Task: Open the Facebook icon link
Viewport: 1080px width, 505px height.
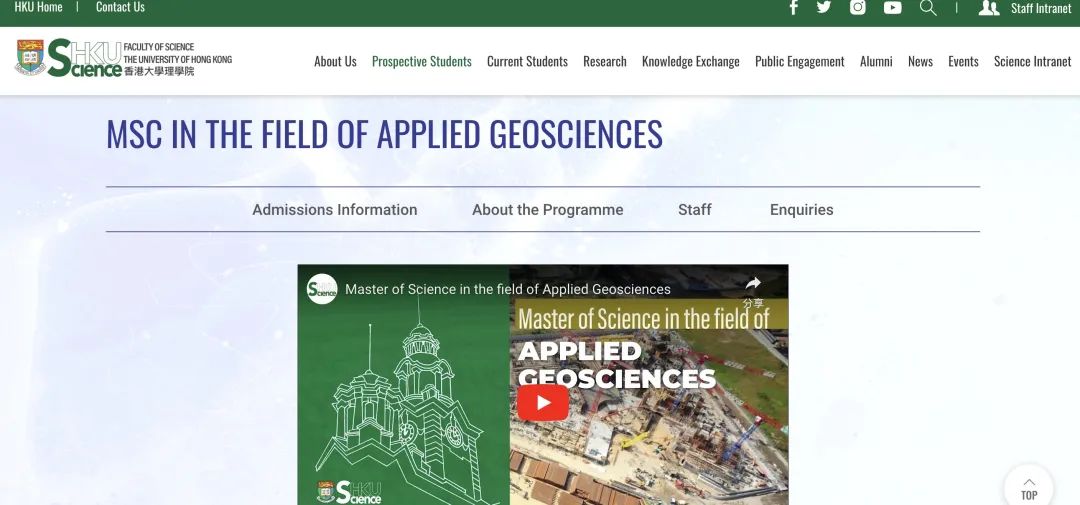Action: (x=794, y=8)
